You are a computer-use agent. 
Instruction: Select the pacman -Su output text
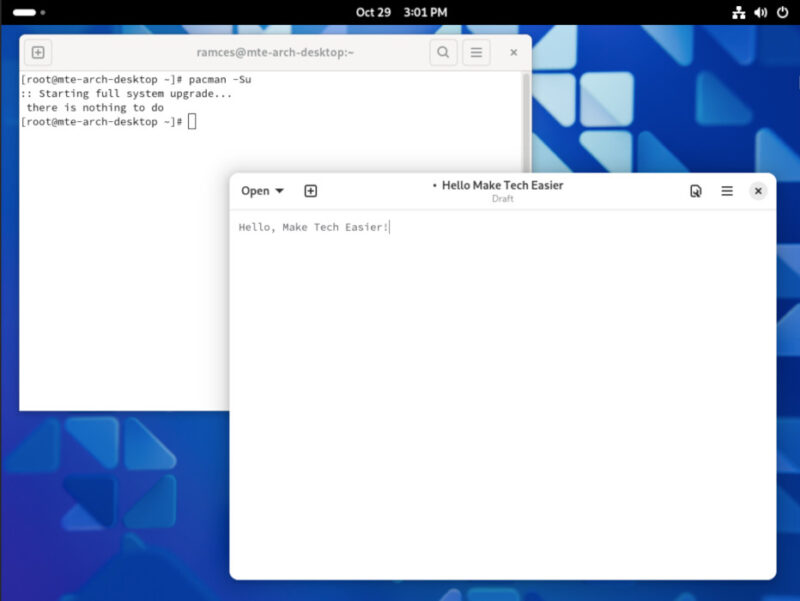pos(110,93)
